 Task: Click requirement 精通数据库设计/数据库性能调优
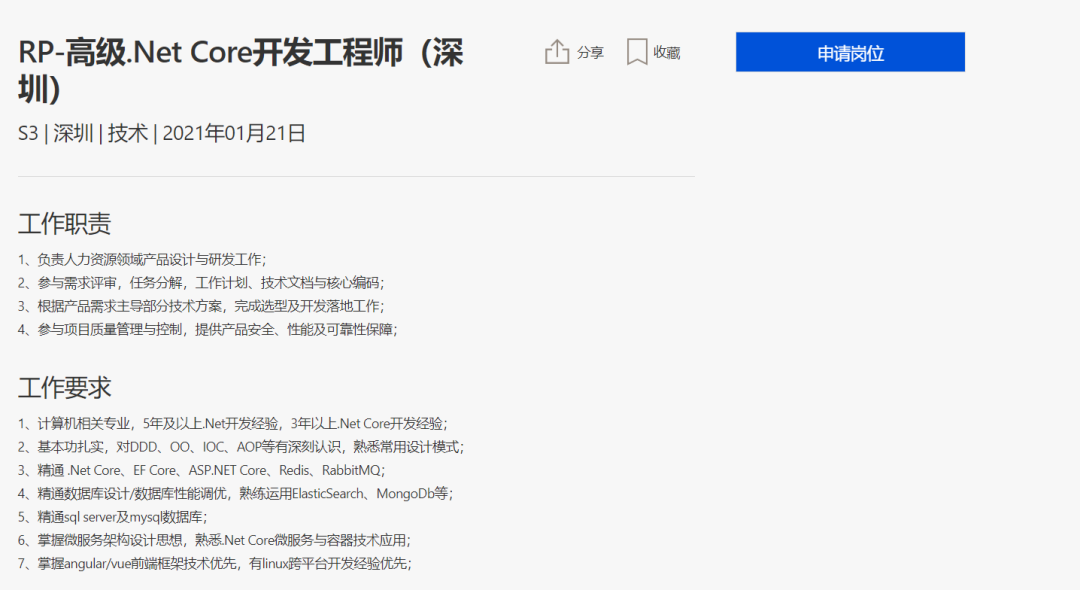[x=236, y=494]
